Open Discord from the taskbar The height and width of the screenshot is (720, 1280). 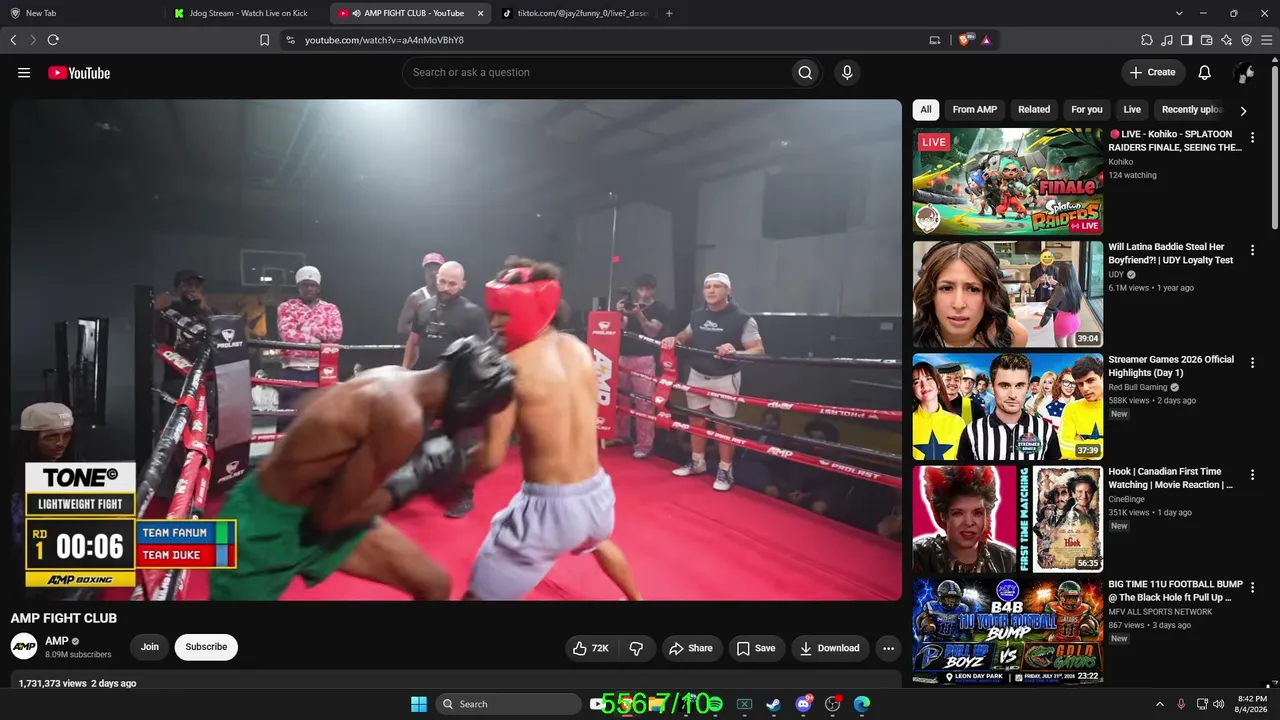803,704
